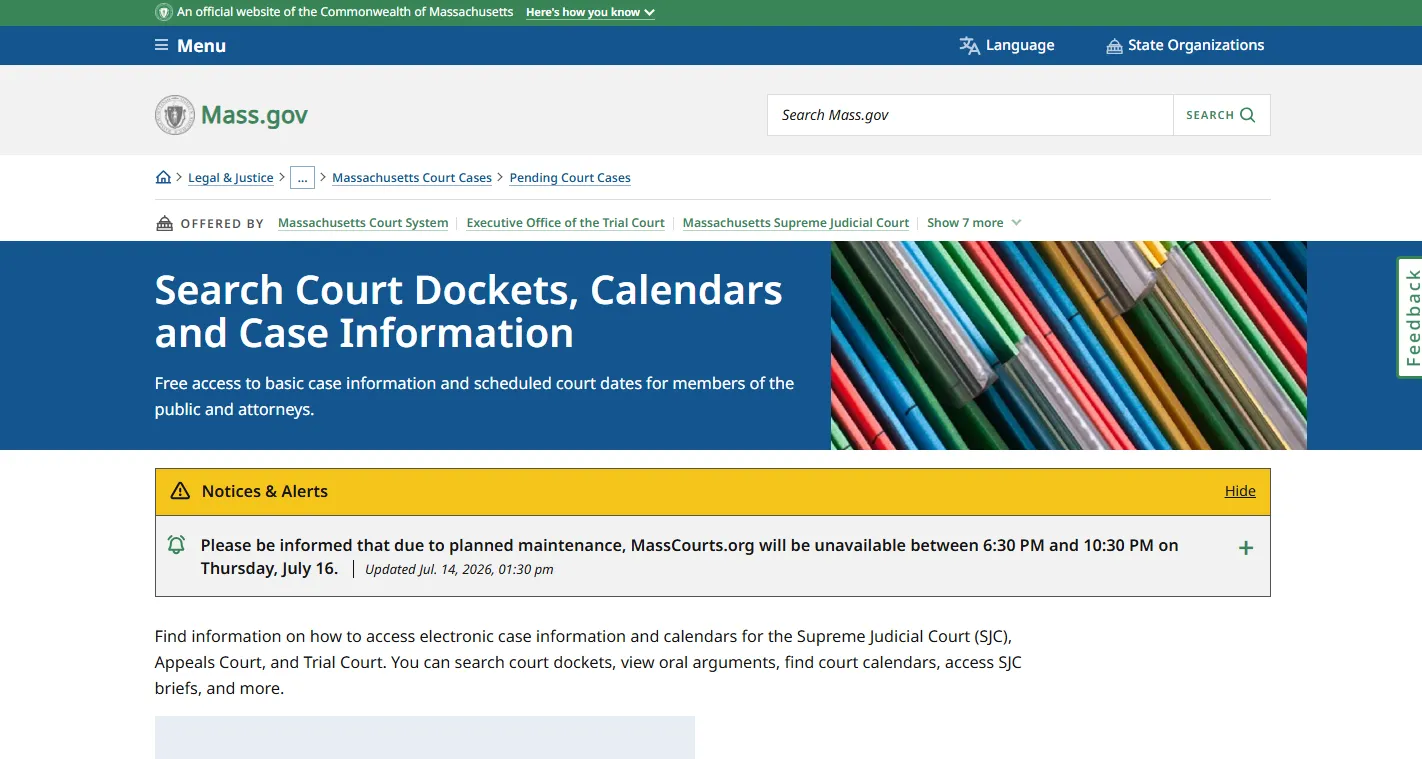Expand the collapsed breadcrumb ellipsis

tap(302, 178)
